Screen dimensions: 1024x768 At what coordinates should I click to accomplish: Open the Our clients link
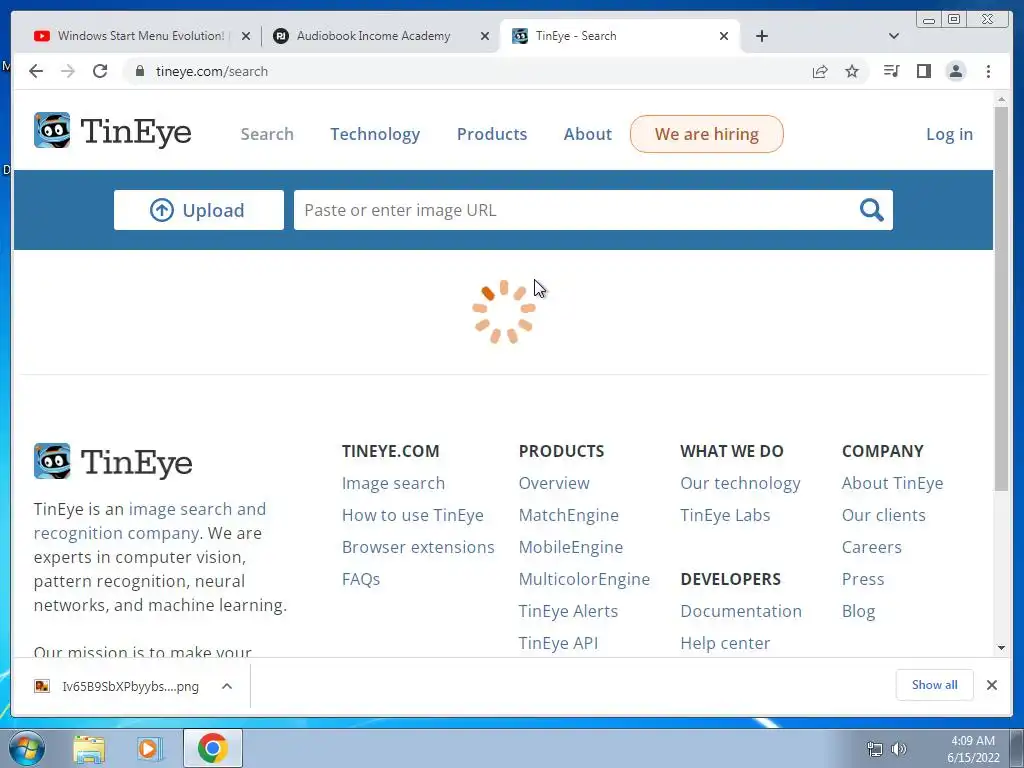point(884,515)
